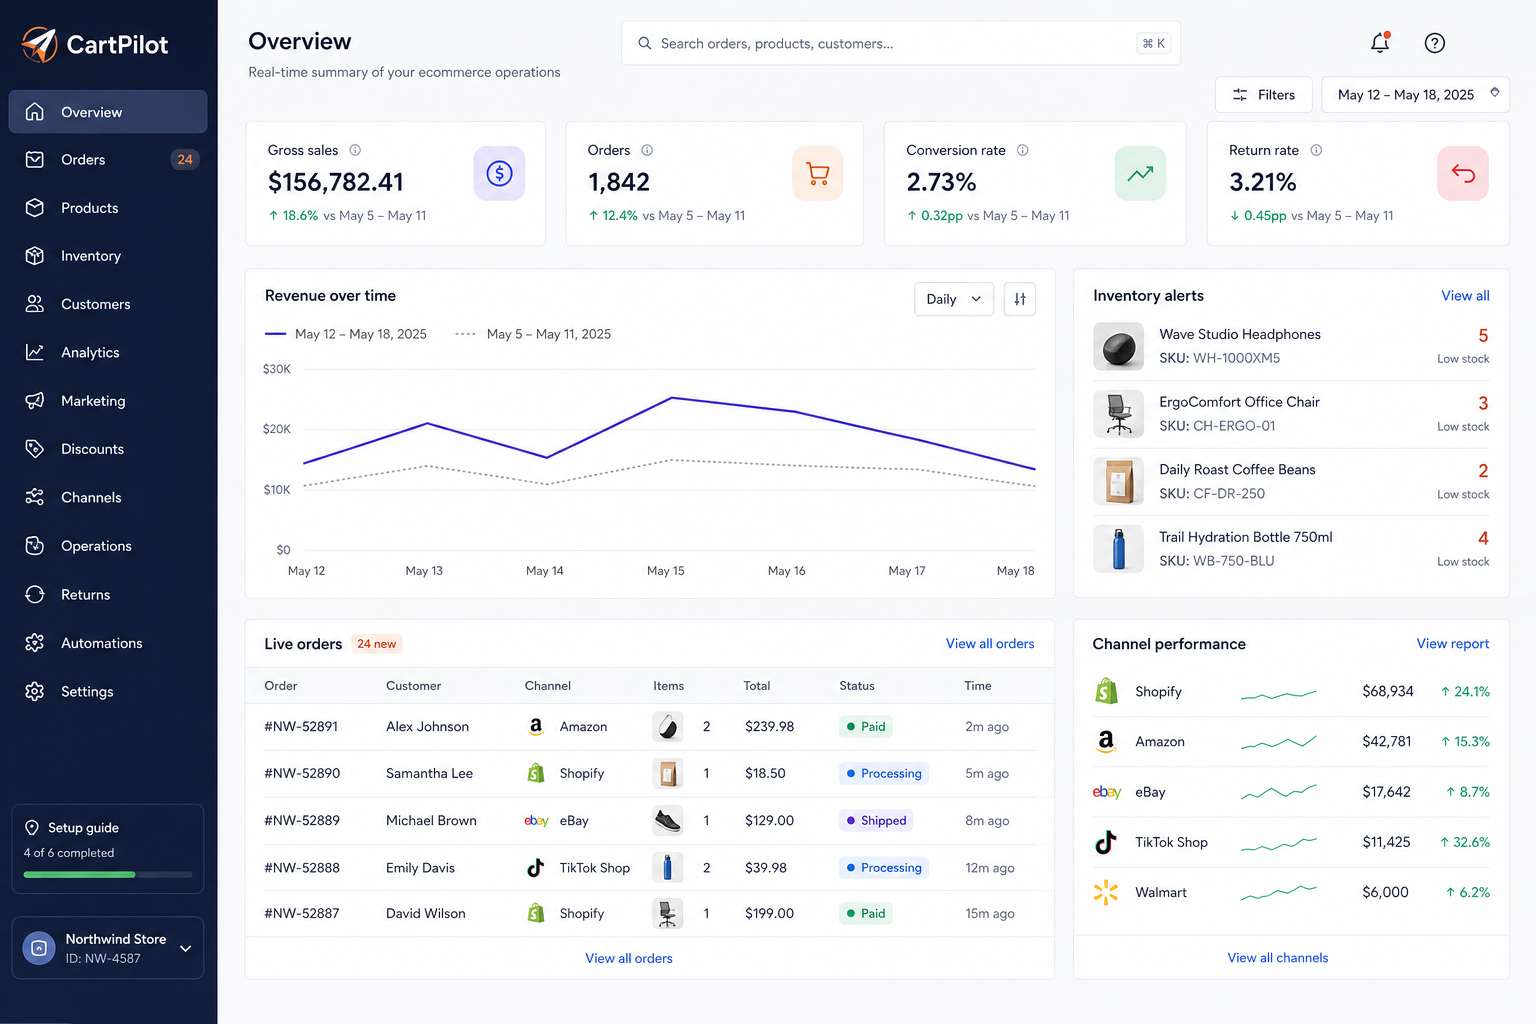Click the Return rate info icon
The image size is (1536, 1024).
(1316, 150)
